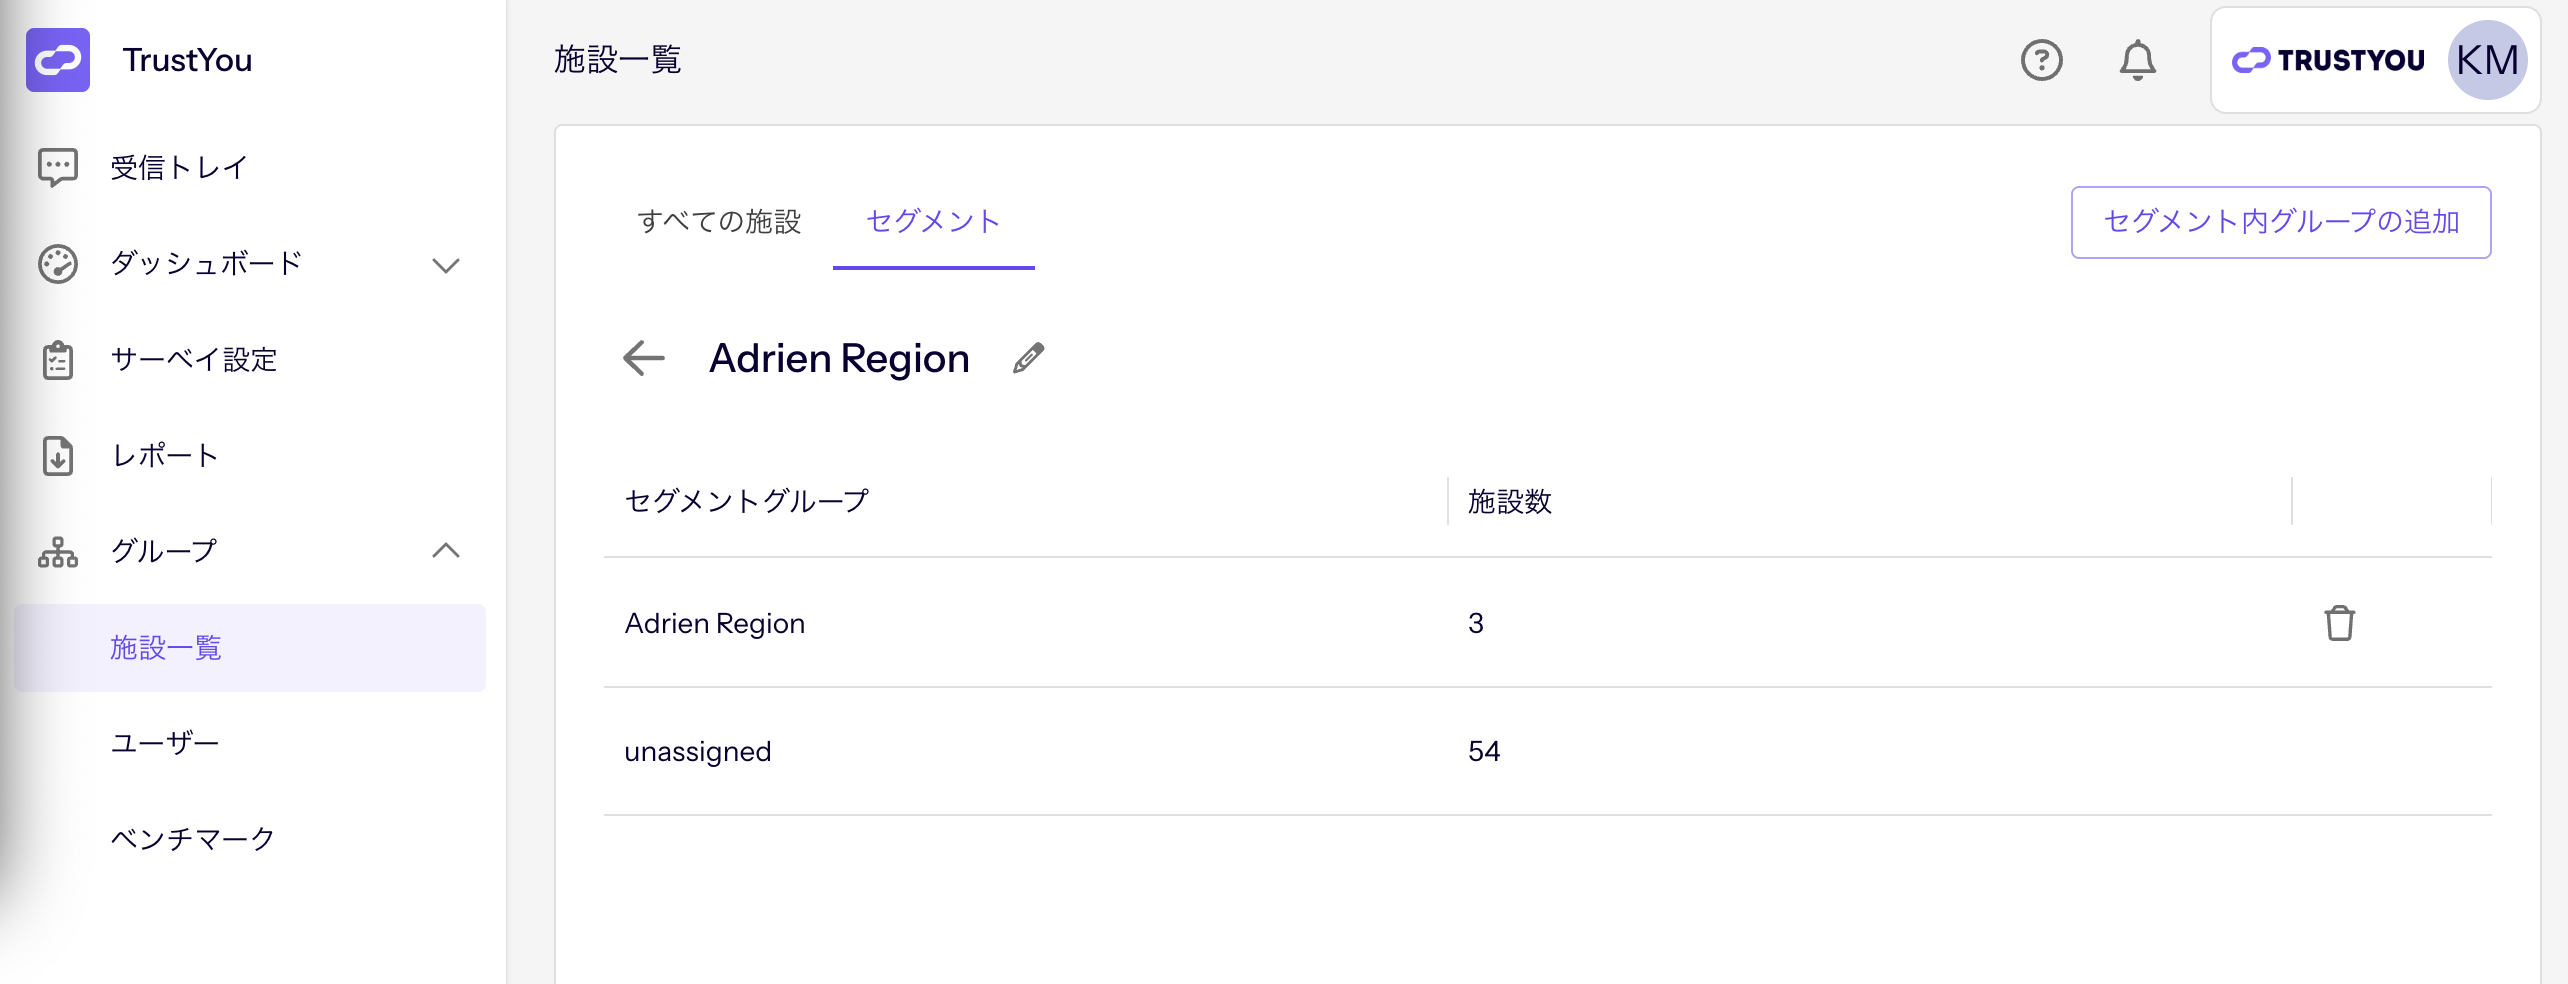
Task: Open the unassigned segment group row
Action: tap(1548, 751)
